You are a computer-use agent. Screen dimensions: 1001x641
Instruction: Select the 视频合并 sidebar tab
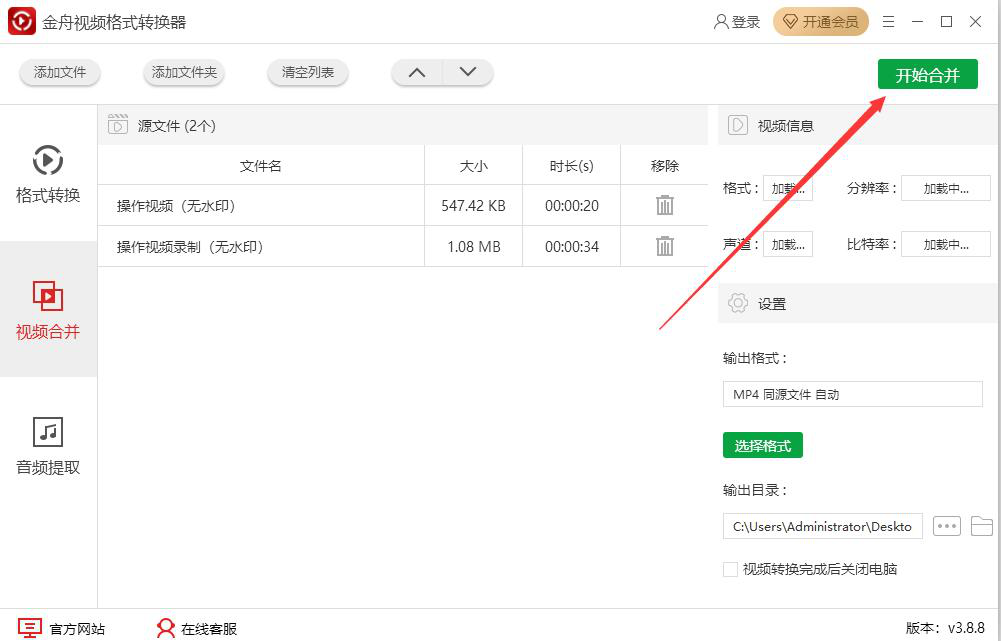[x=48, y=310]
